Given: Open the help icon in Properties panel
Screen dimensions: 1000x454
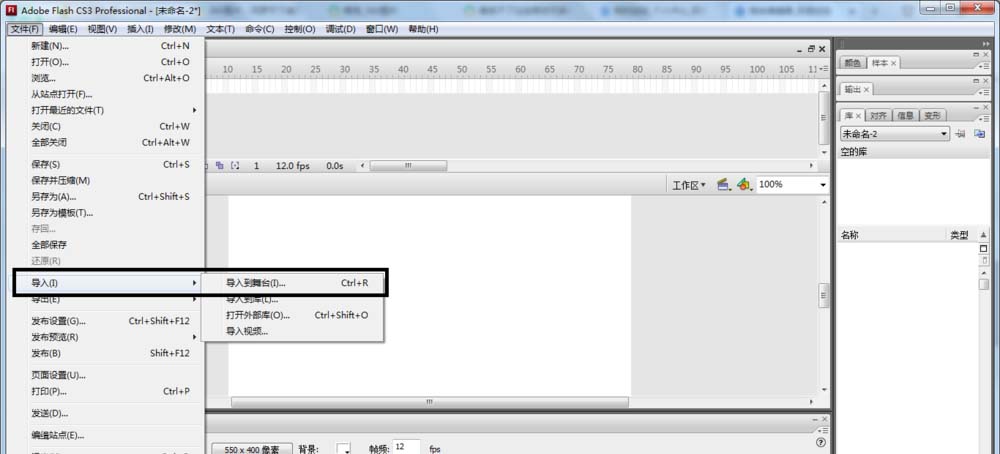Looking at the screenshot, I should (x=821, y=442).
